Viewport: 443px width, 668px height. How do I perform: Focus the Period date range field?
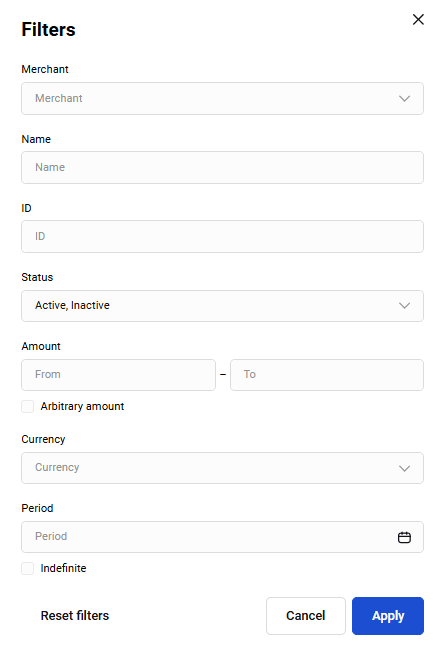[222, 537]
